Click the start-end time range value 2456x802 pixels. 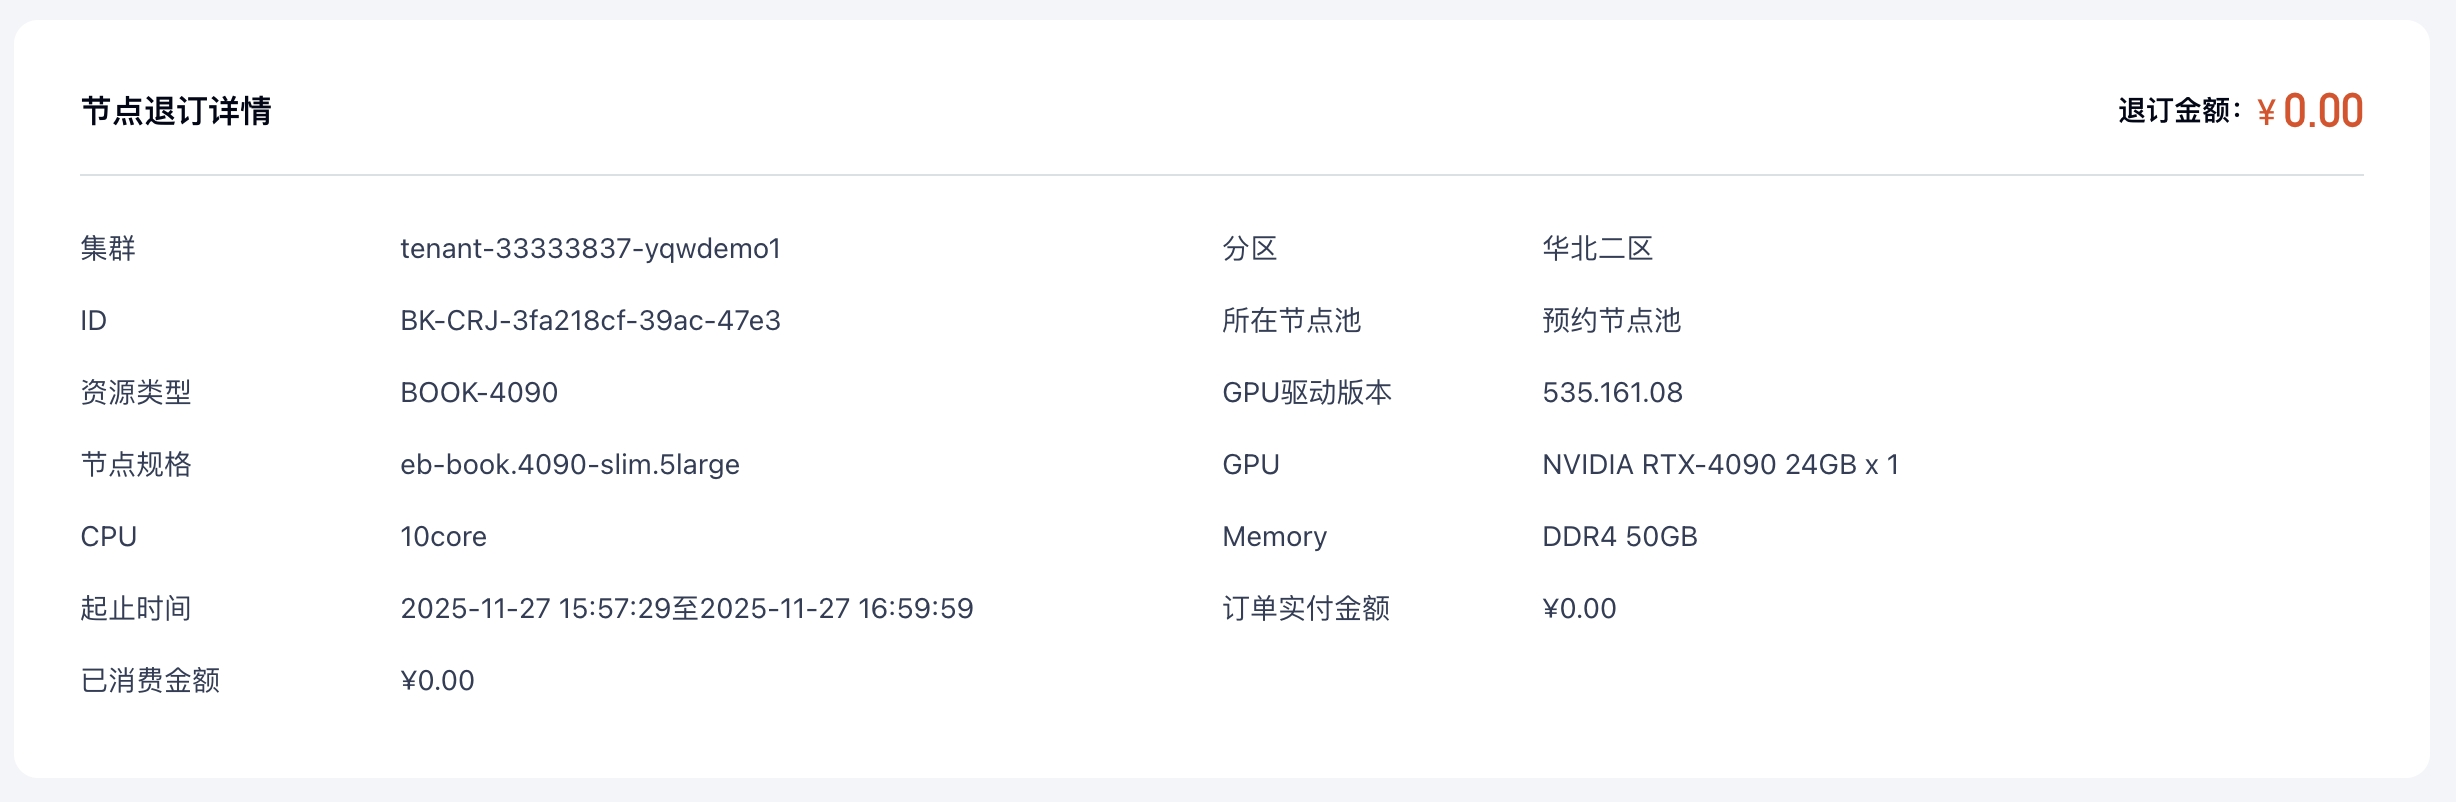coord(687,609)
